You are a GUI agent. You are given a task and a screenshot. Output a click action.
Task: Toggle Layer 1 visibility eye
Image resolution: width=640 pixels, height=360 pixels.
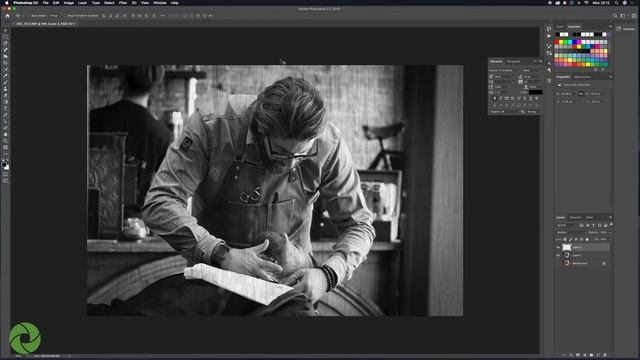558,256
